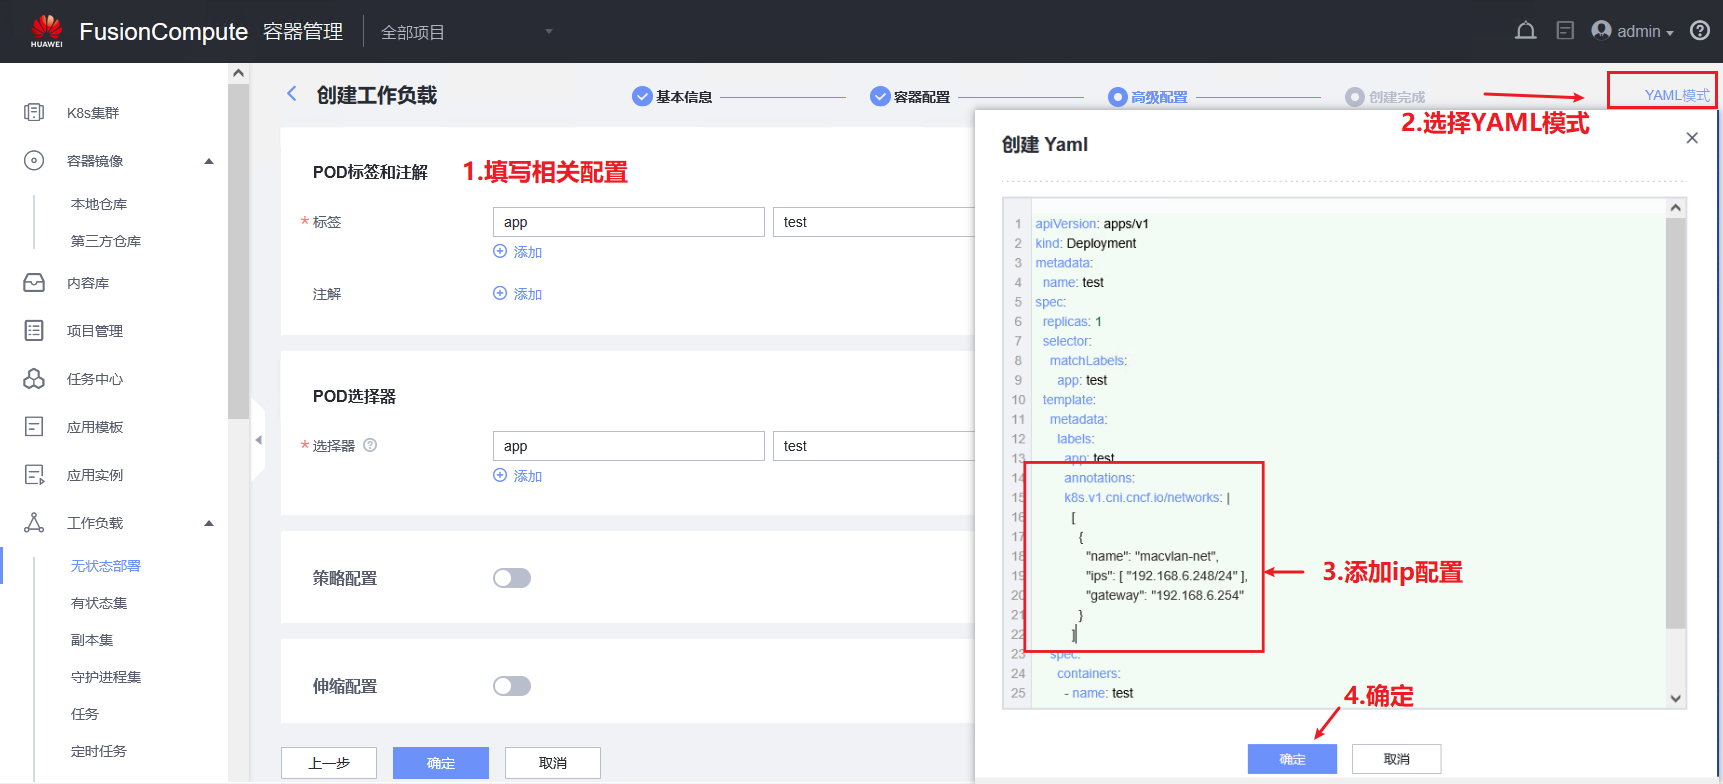
Task: Go to 本地仓库 under 容器镜像
Action: tap(99, 204)
